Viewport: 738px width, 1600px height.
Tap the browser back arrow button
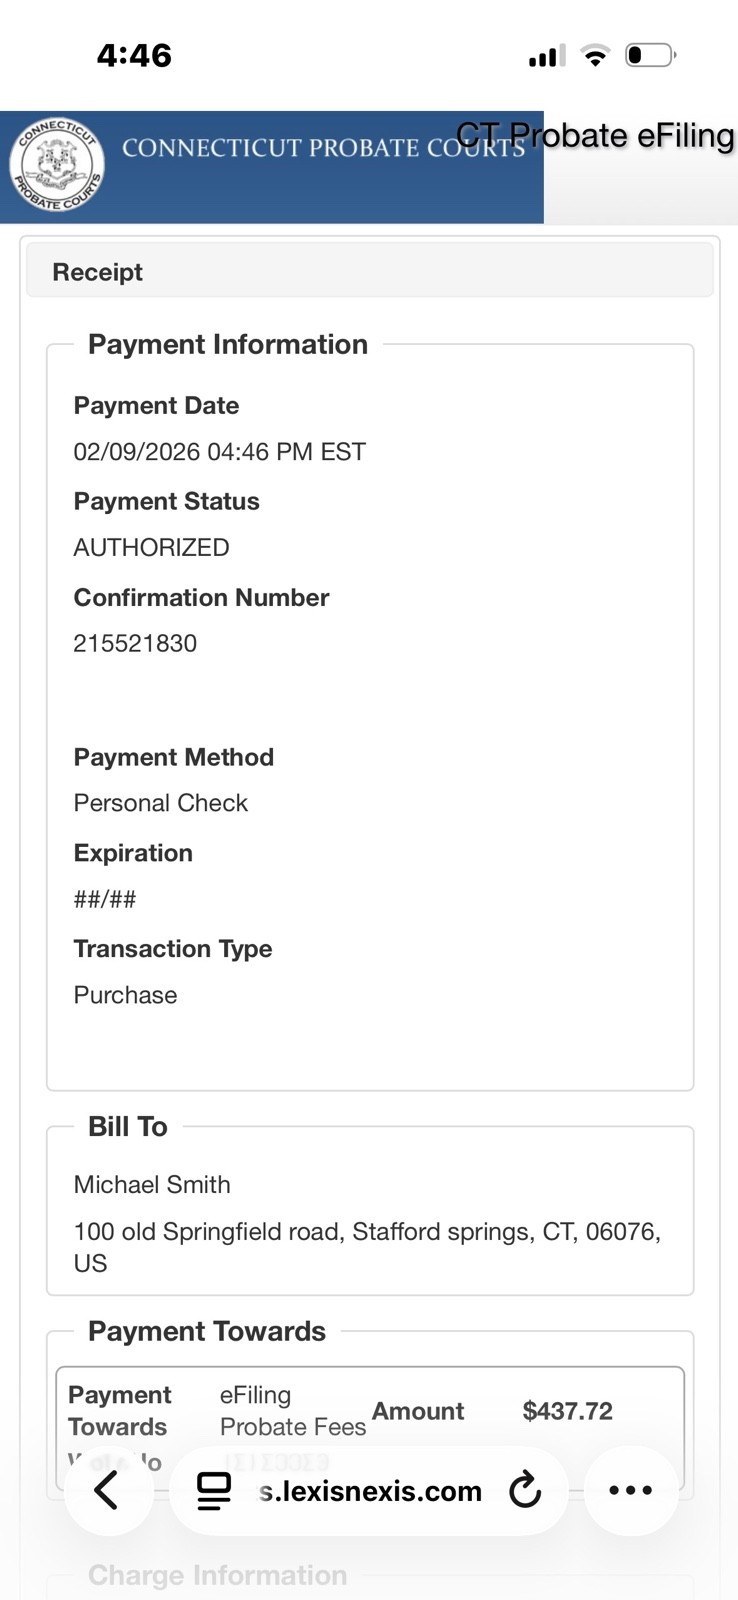(x=108, y=1491)
